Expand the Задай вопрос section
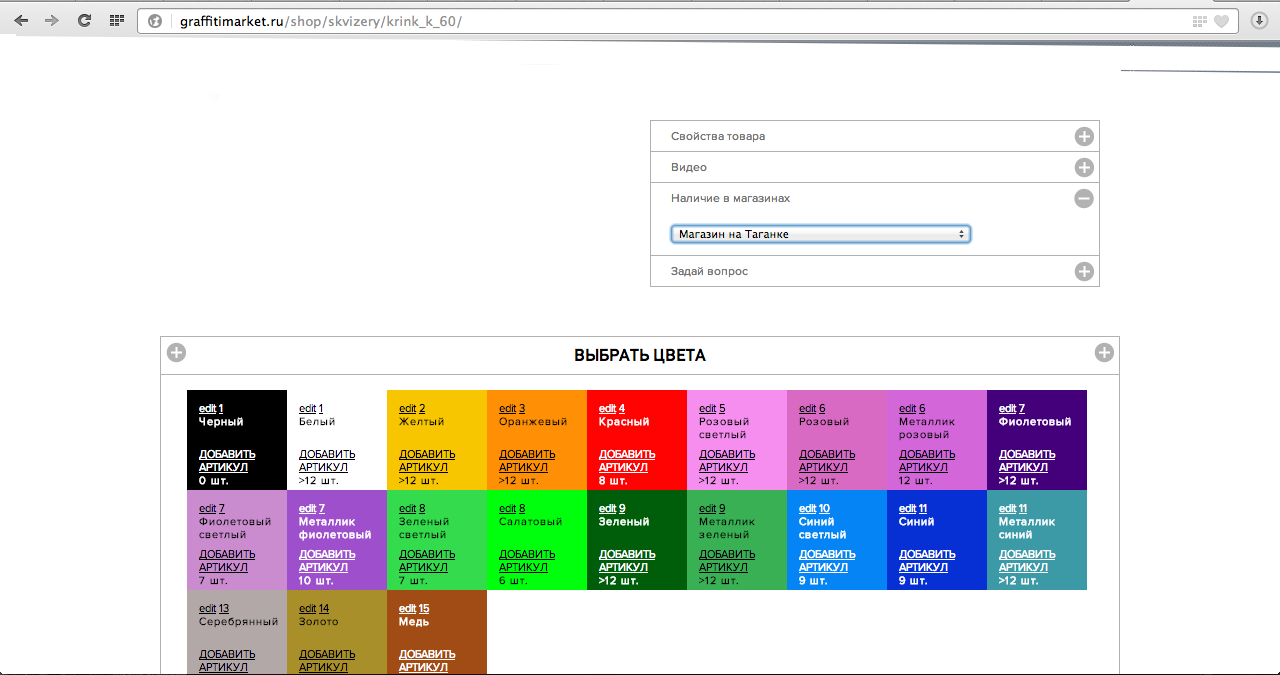Viewport: 1280px width, 675px height. [1084, 272]
